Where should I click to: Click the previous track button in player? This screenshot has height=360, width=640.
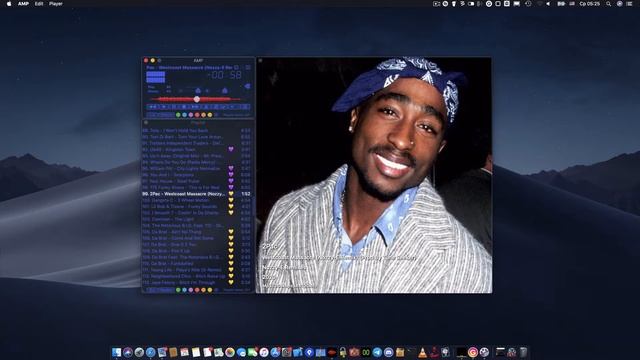tap(153, 107)
